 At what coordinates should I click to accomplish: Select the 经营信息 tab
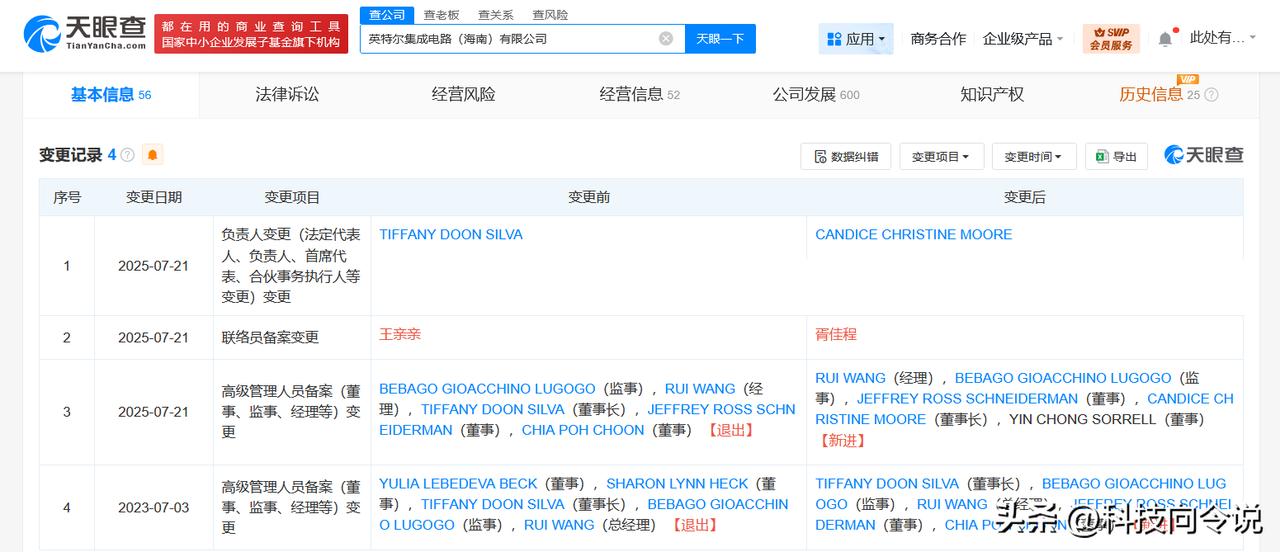tap(639, 94)
